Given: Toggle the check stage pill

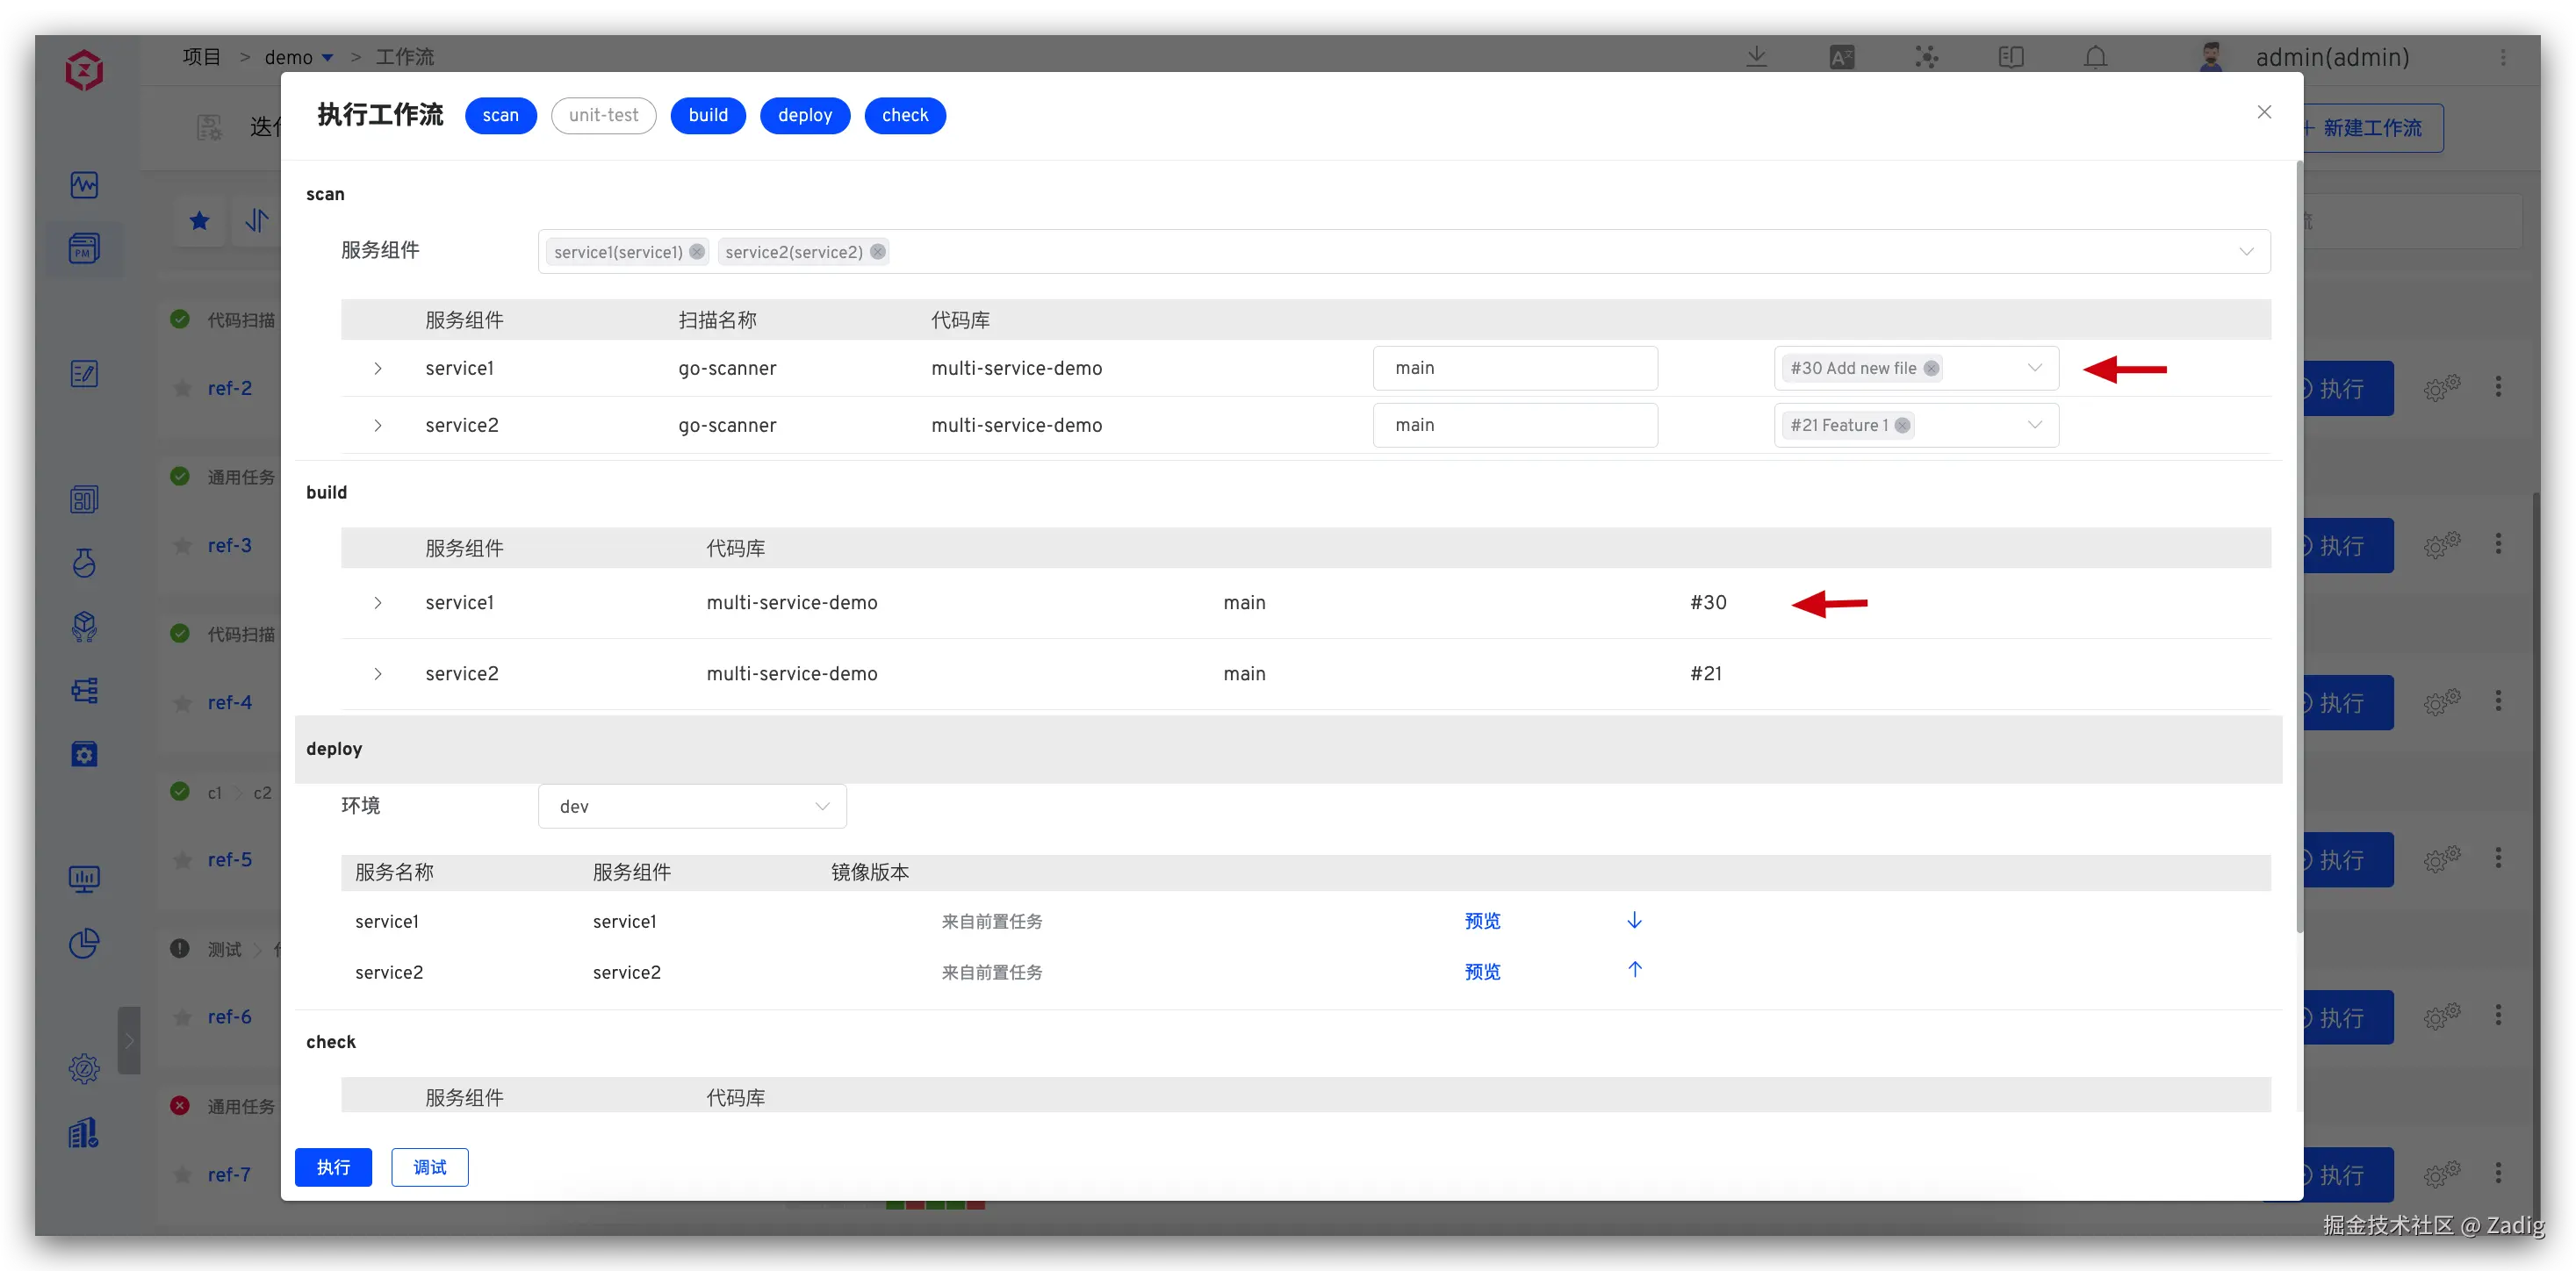Looking at the screenshot, I should 905,115.
